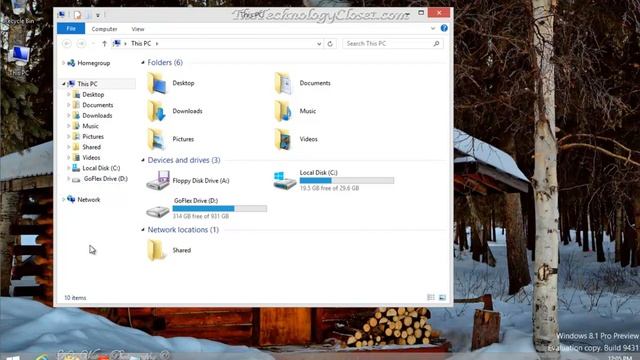Select the Local Disk (C:) drive in main pane
The height and width of the screenshot is (360, 640).
tap(334, 180)
